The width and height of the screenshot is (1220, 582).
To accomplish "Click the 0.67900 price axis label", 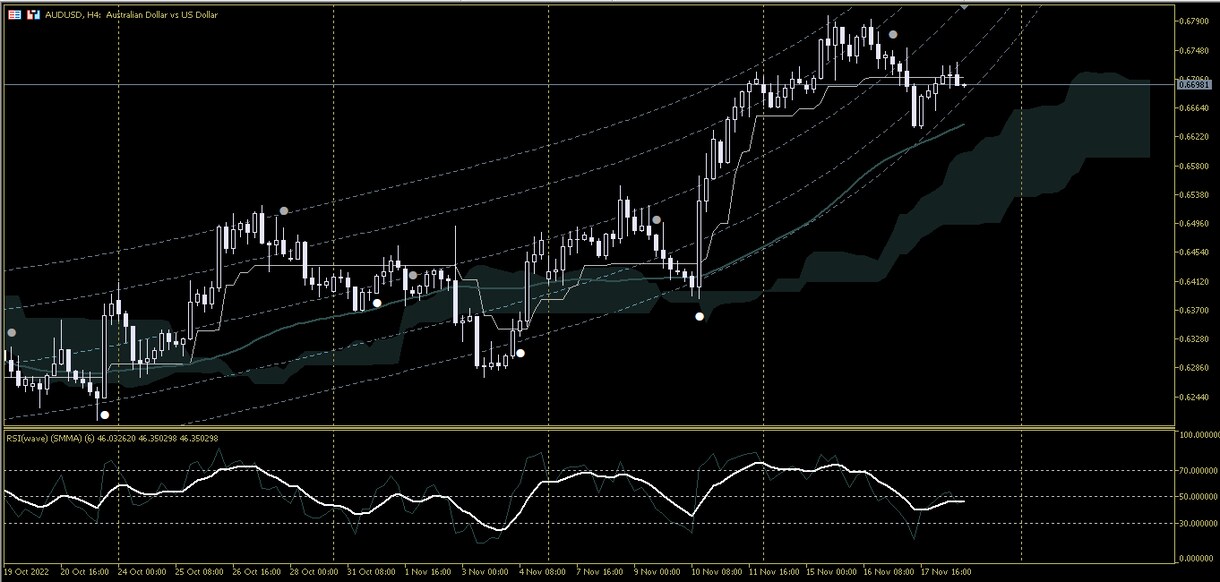I will pyautogui.click(x=1195, y=21).
